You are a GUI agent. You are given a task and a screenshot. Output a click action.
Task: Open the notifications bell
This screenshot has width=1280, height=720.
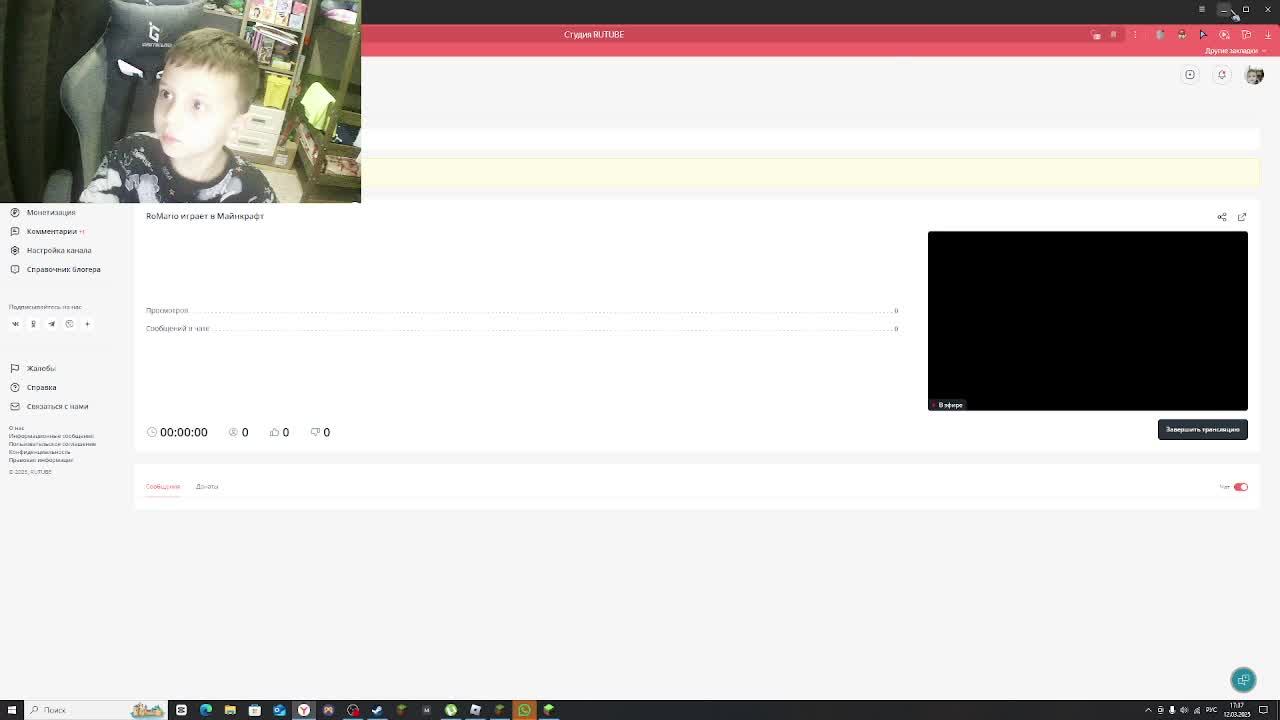click(x=1221, y=75)
